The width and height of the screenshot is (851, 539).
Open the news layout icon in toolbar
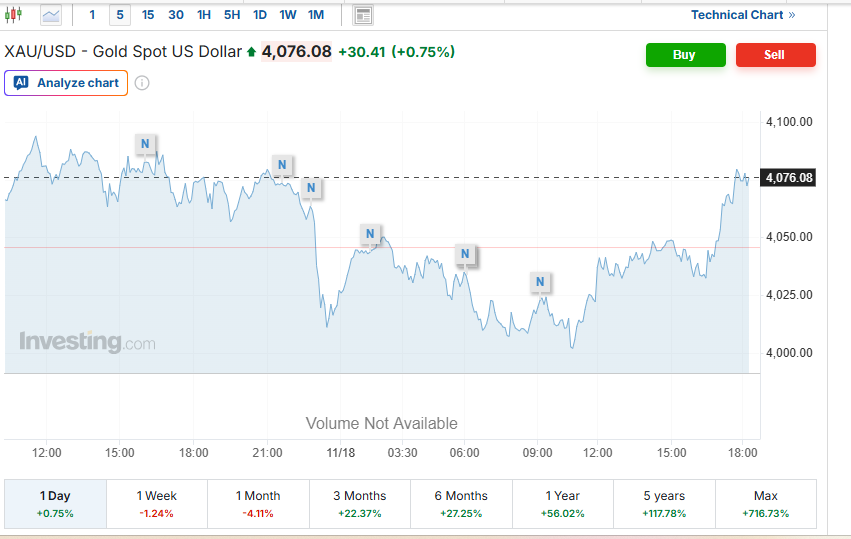tap(363, 15)
